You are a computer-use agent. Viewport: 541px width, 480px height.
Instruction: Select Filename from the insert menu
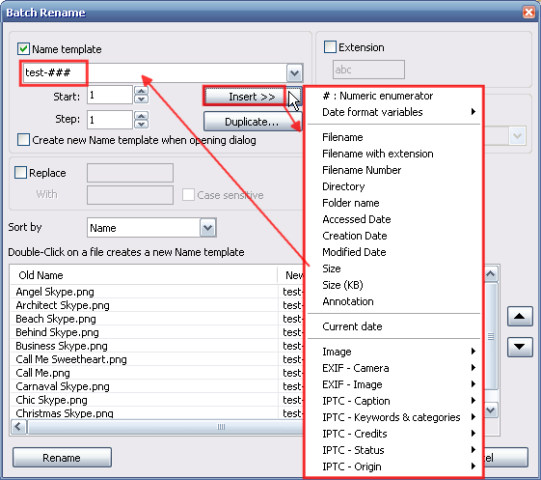[394, 137]
